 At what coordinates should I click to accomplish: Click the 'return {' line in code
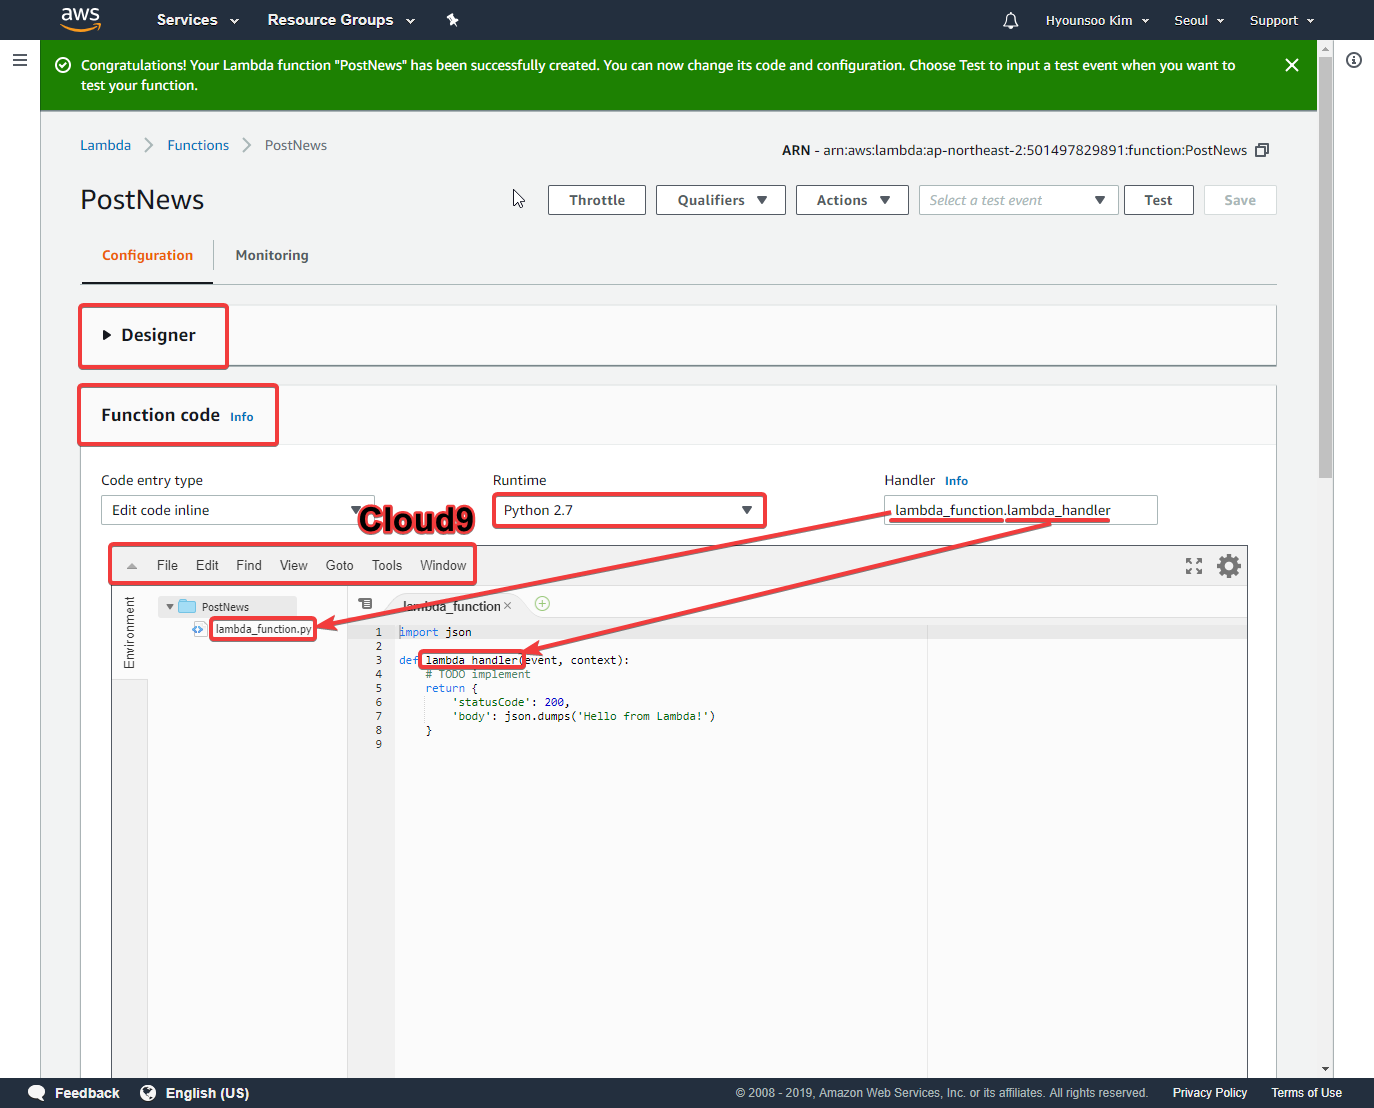(x=452, y=688)
